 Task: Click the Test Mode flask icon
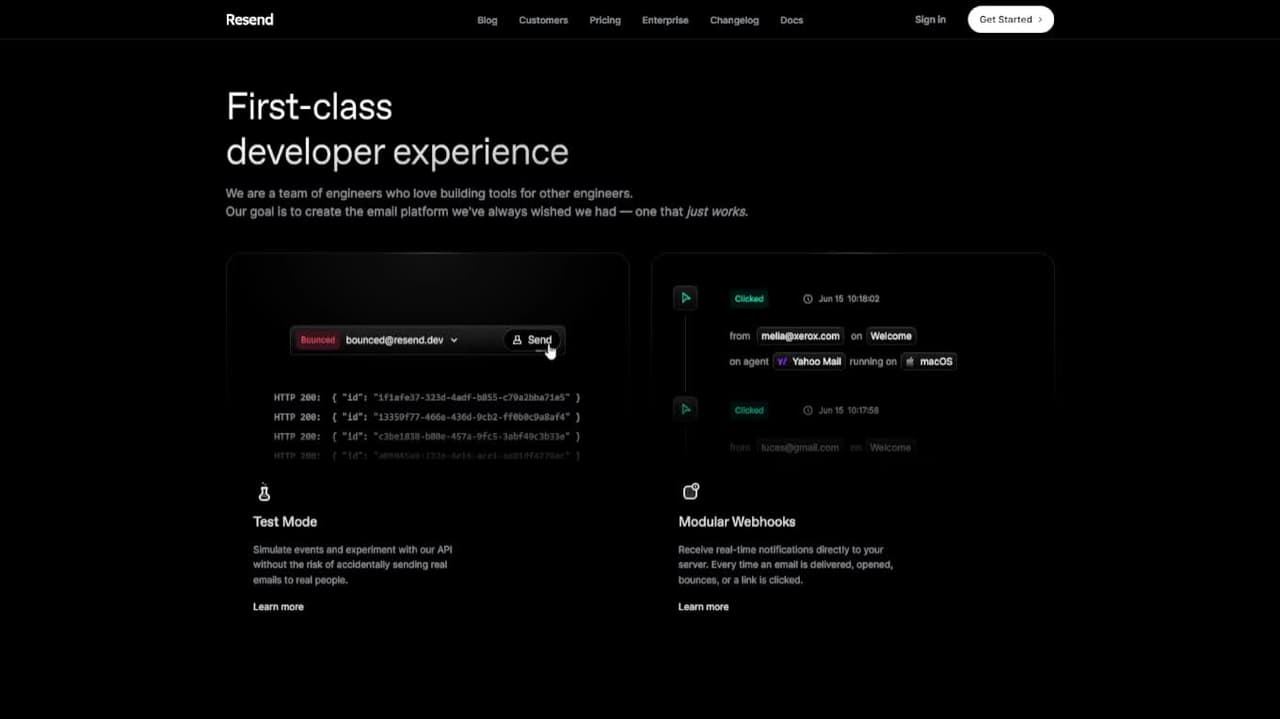tap(264, 492)
